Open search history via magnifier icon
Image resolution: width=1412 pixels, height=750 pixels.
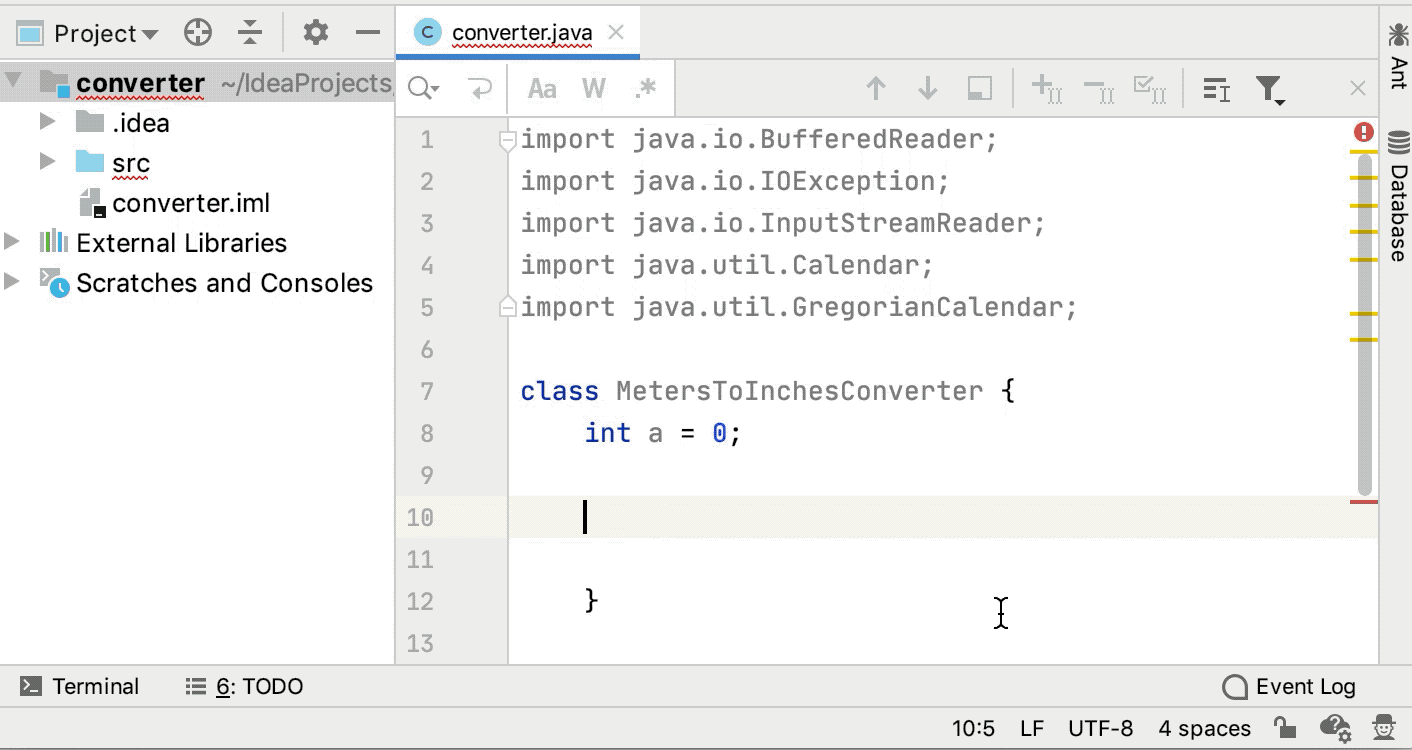tap(421, 88)
